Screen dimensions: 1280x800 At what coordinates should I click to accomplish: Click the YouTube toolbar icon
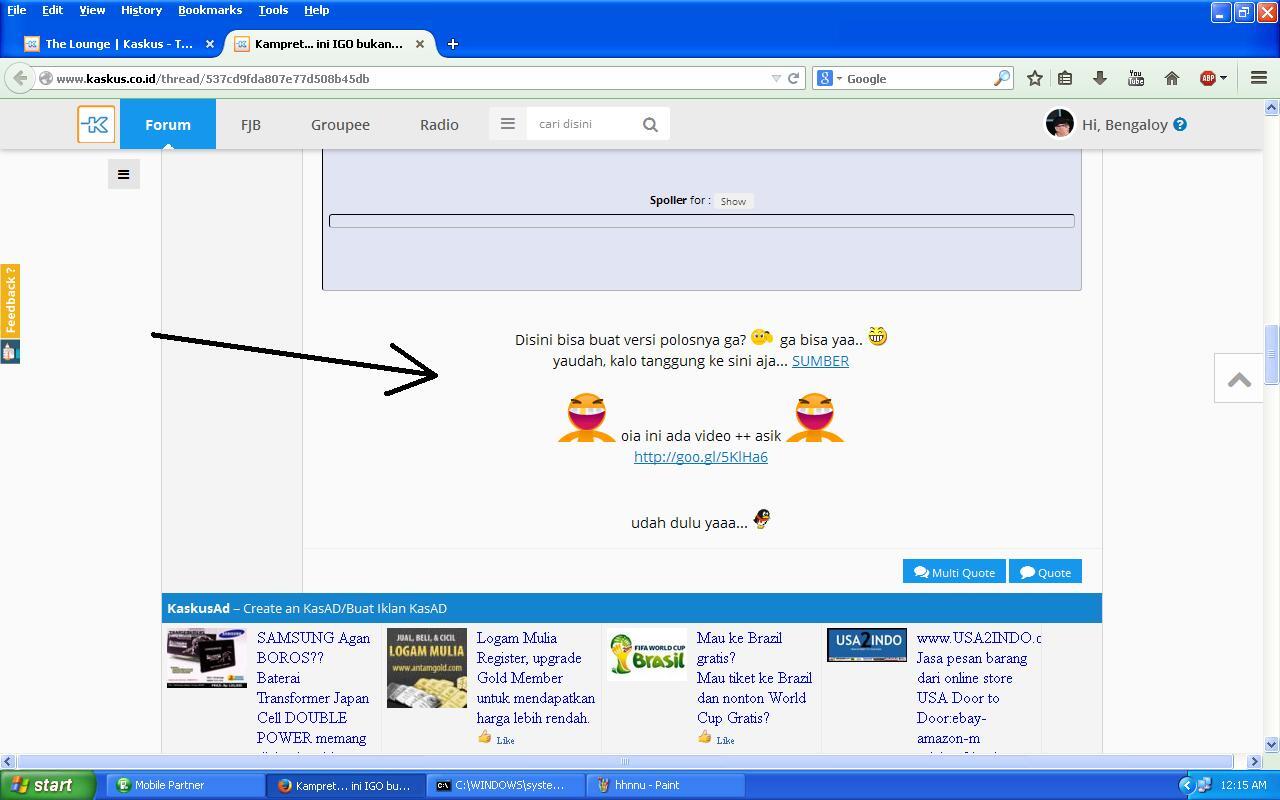tap(1136, 78)
